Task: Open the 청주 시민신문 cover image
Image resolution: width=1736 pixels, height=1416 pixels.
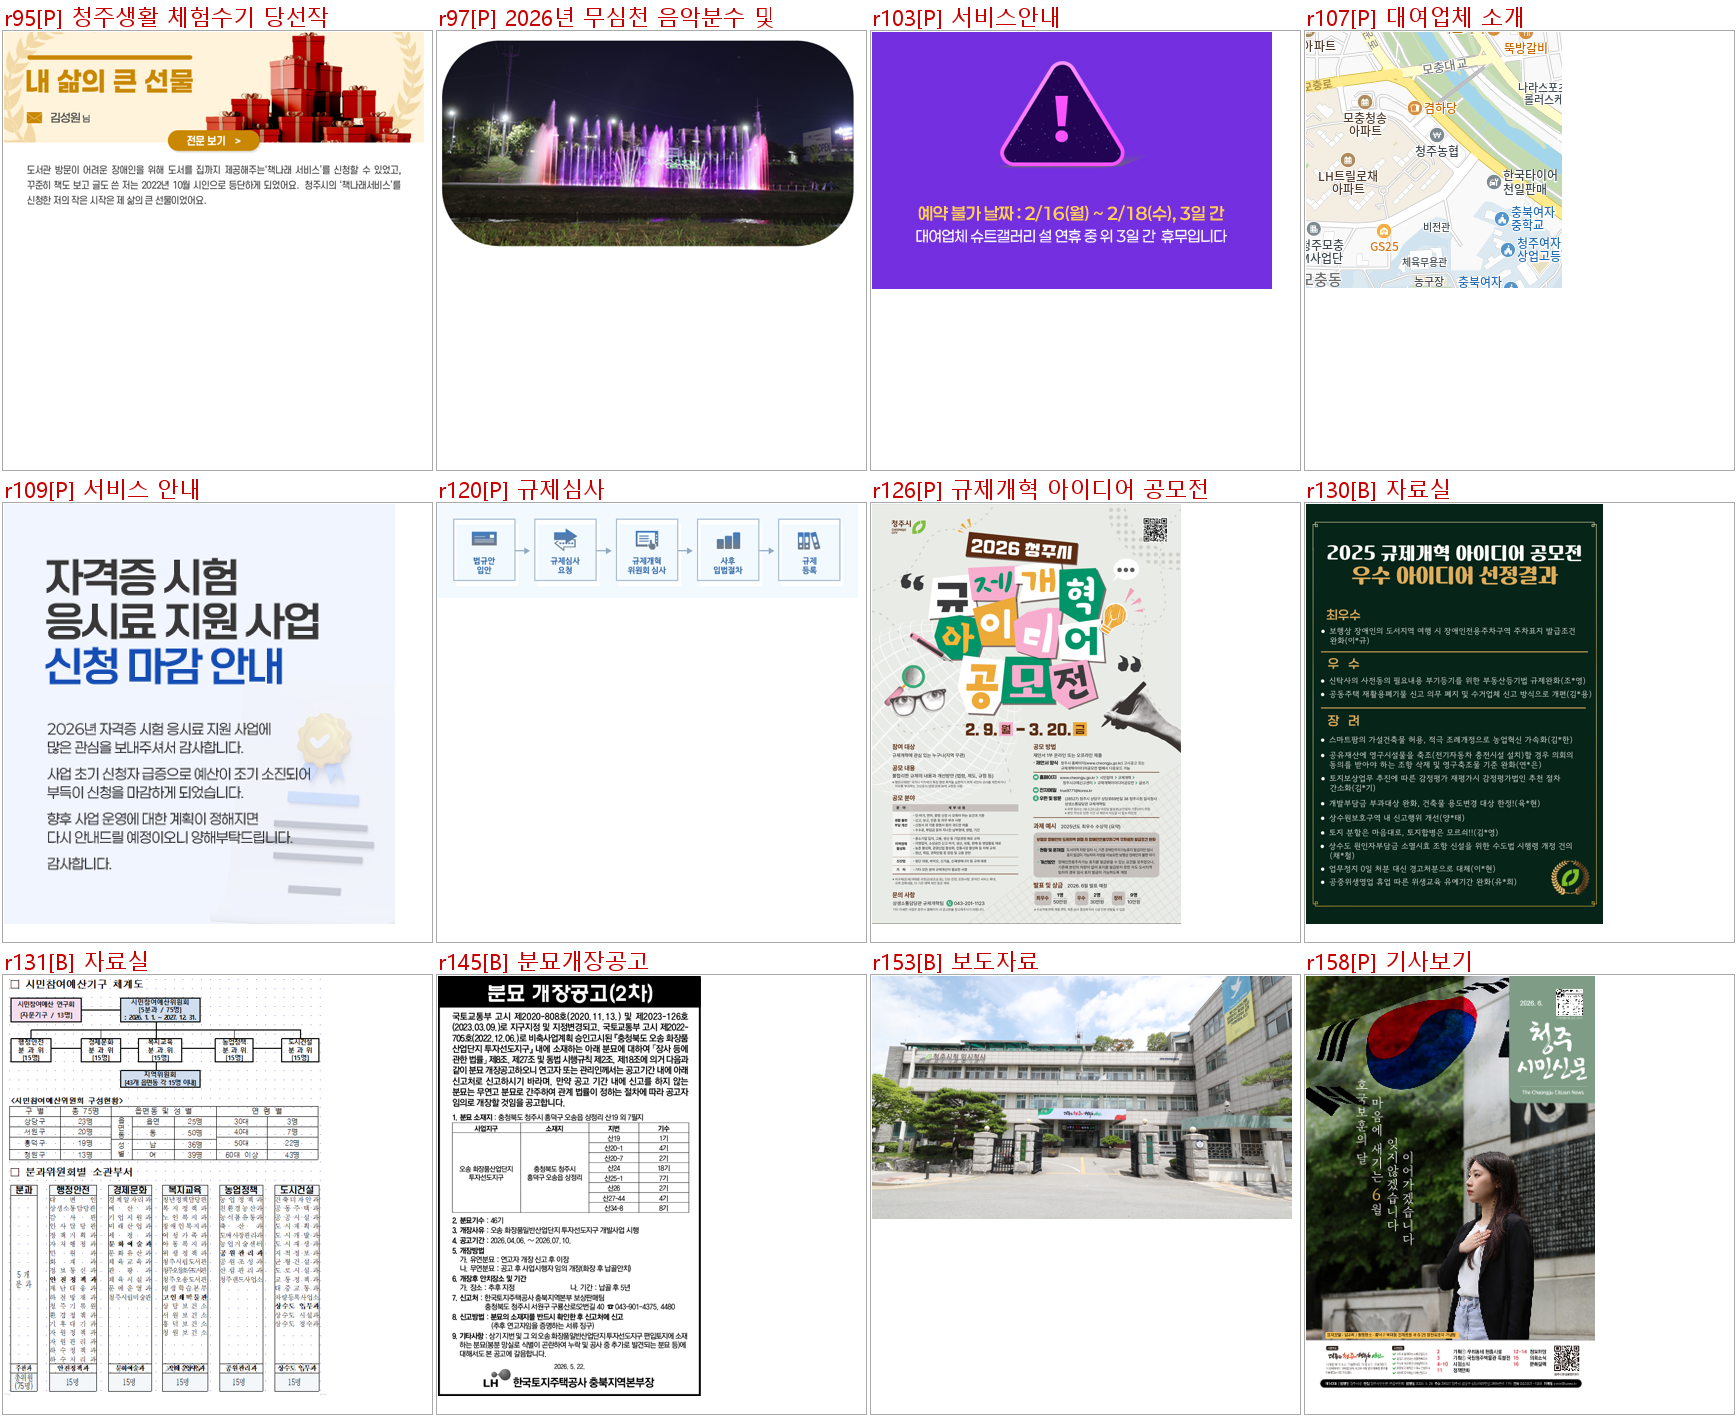Action: (x=1450, y=1185)
